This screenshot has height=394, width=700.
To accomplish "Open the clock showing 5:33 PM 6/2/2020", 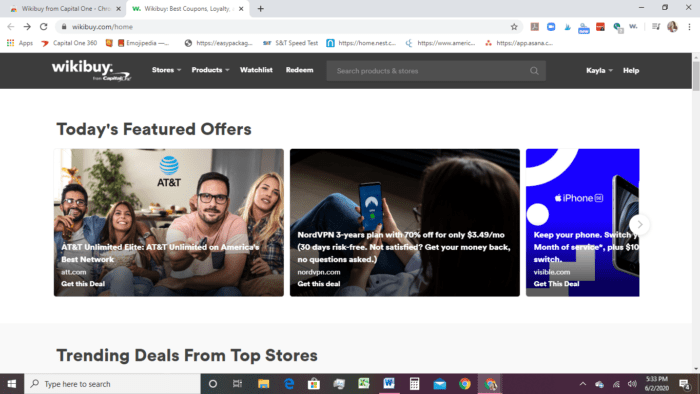I will pyautogui.click(x=656, y=384).
